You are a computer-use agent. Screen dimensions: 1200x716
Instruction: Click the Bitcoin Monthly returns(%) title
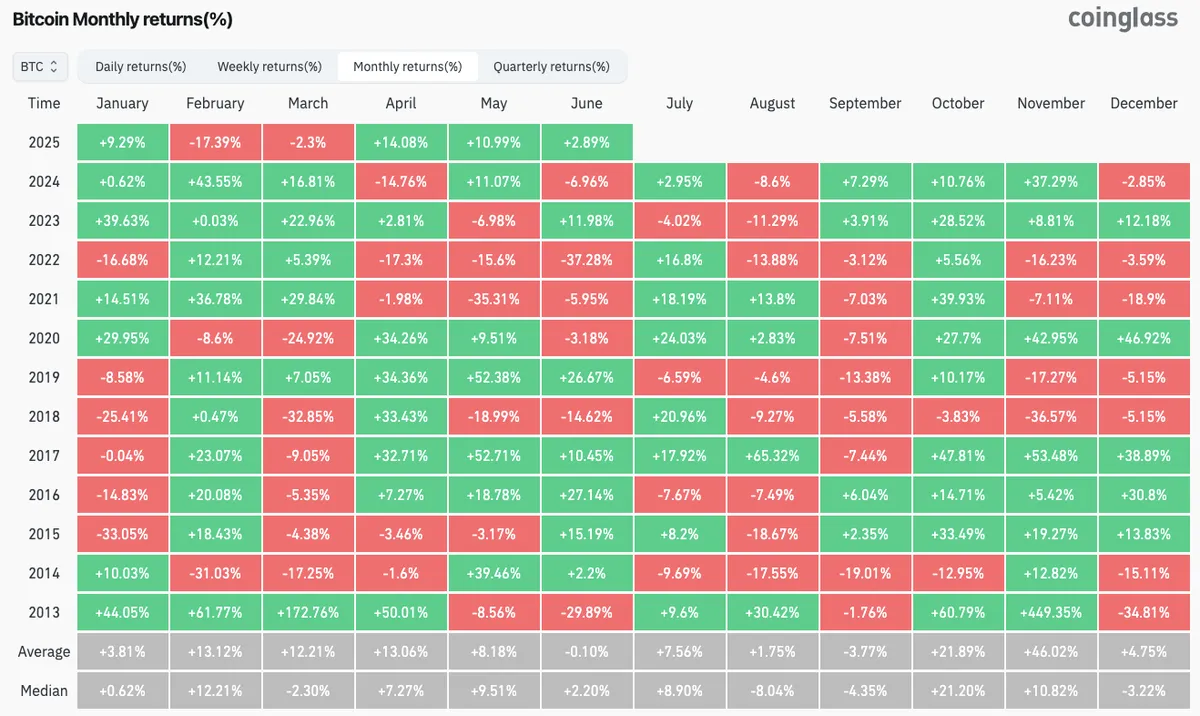point(122,19)
